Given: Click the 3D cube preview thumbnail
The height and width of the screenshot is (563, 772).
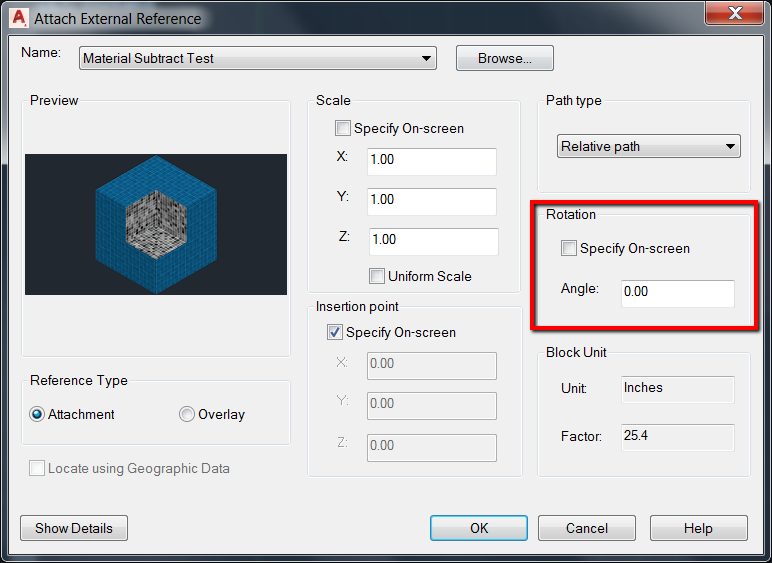Looking at the screenshot, I should (x=156, y=224).
